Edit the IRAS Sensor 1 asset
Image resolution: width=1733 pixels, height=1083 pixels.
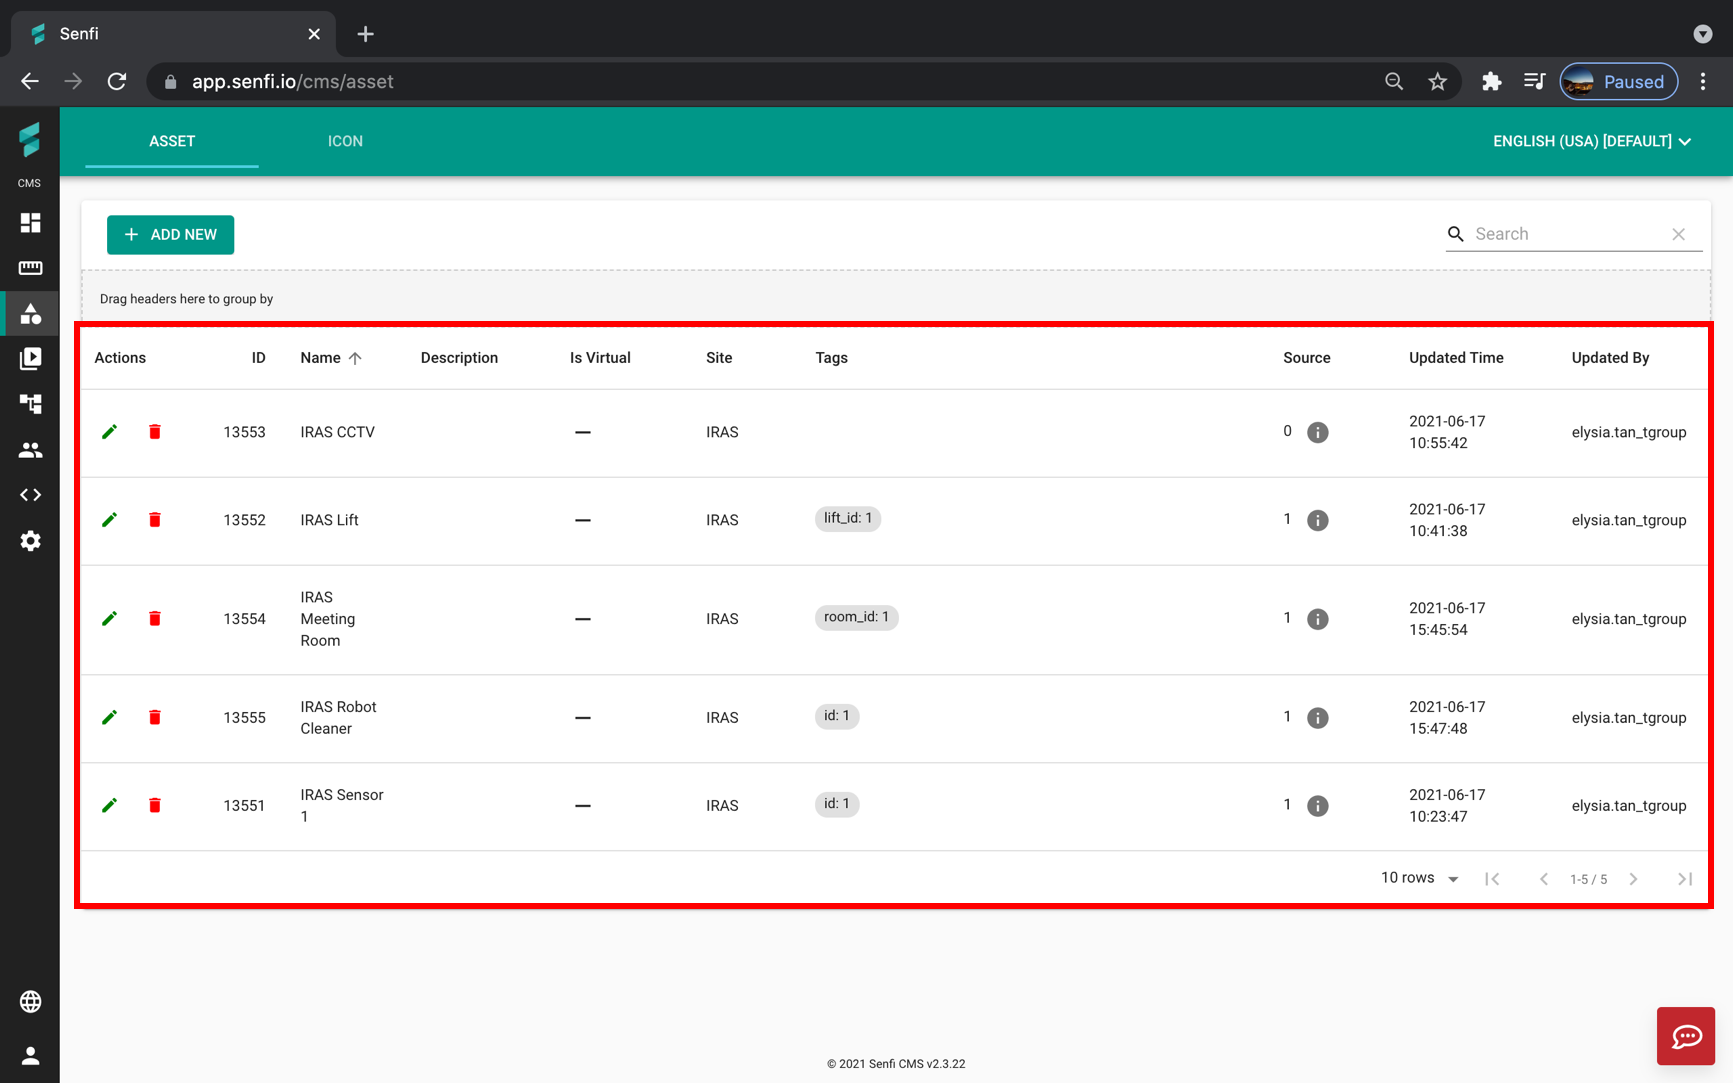(110, 805)
